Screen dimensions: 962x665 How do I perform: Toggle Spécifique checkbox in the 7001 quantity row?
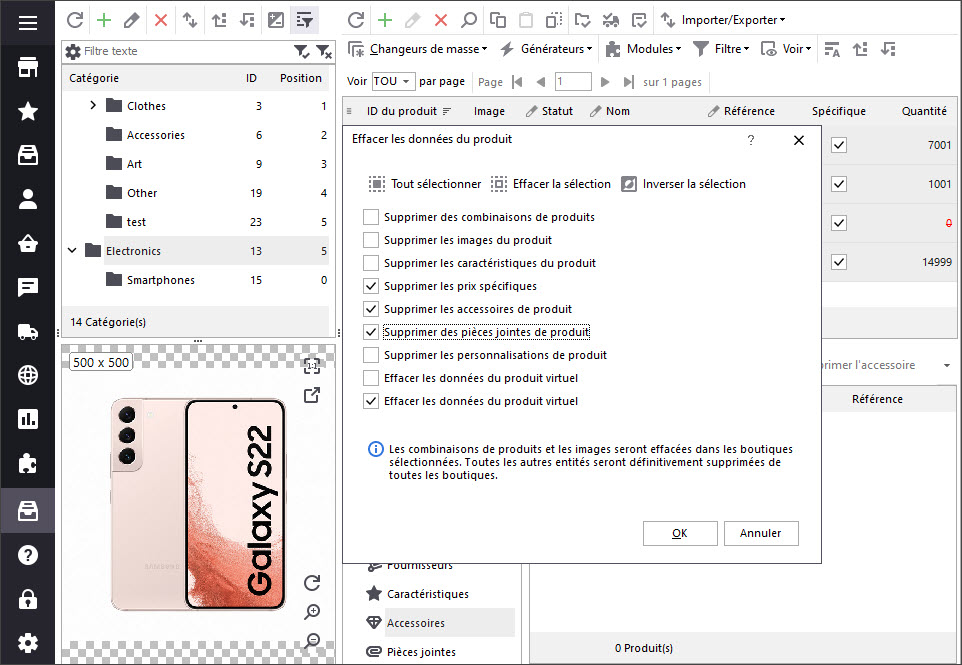(x=839, y=145)
